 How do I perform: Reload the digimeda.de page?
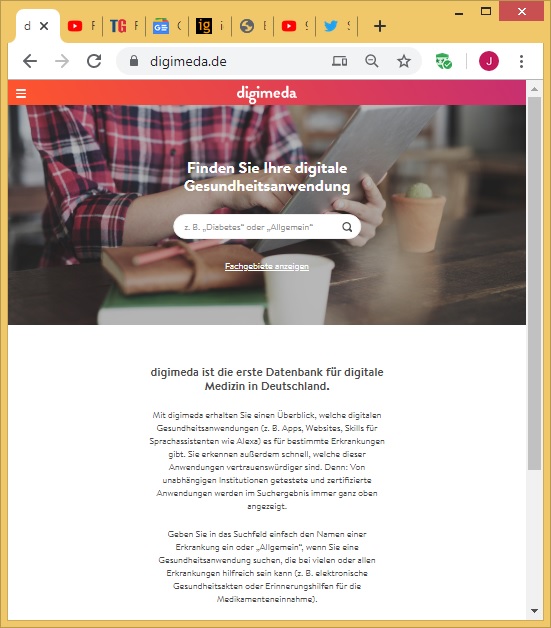94,61
